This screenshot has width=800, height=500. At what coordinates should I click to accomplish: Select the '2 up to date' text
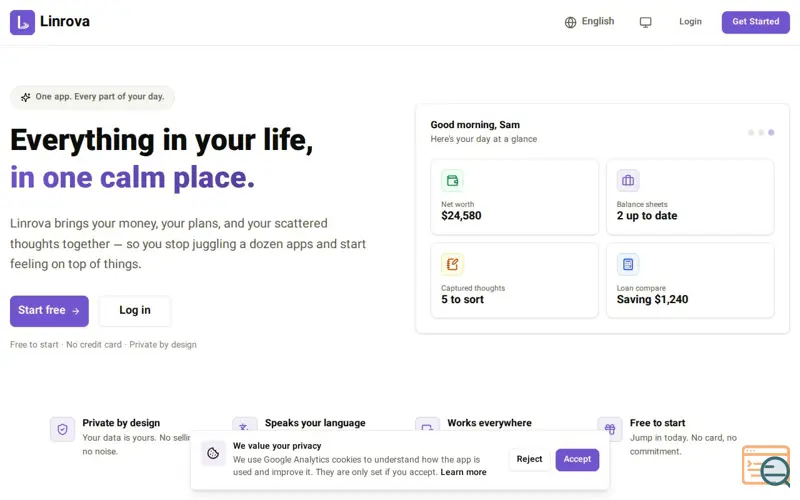click(x=647, y=216)
